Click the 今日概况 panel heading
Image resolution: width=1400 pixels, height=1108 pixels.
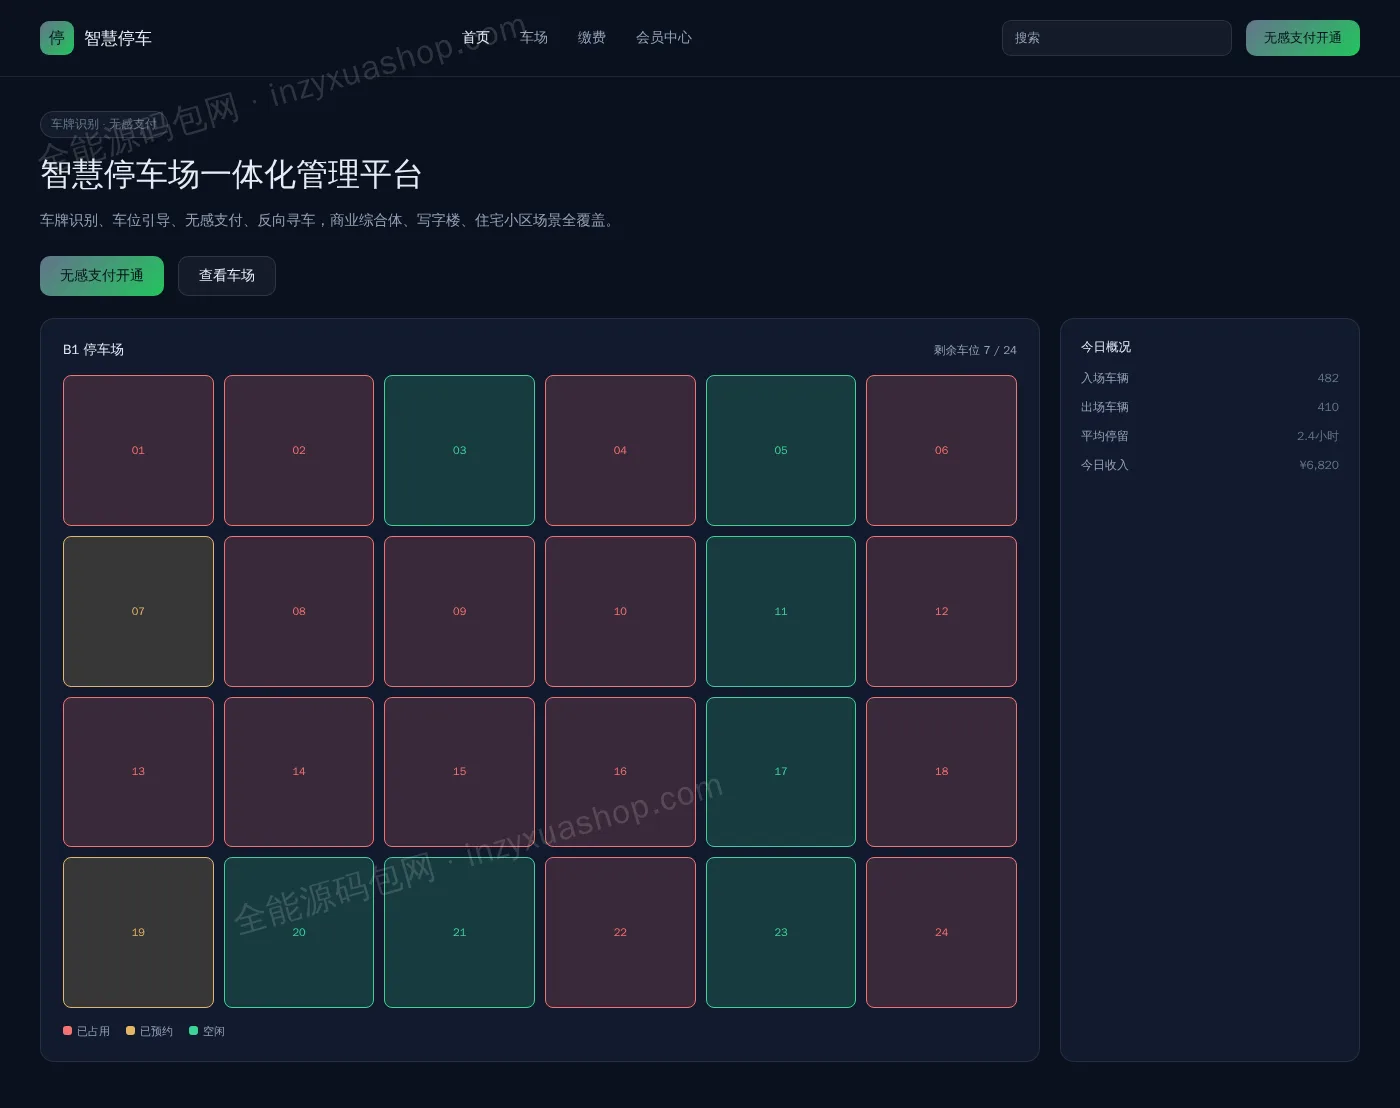tap(1106, 347)
